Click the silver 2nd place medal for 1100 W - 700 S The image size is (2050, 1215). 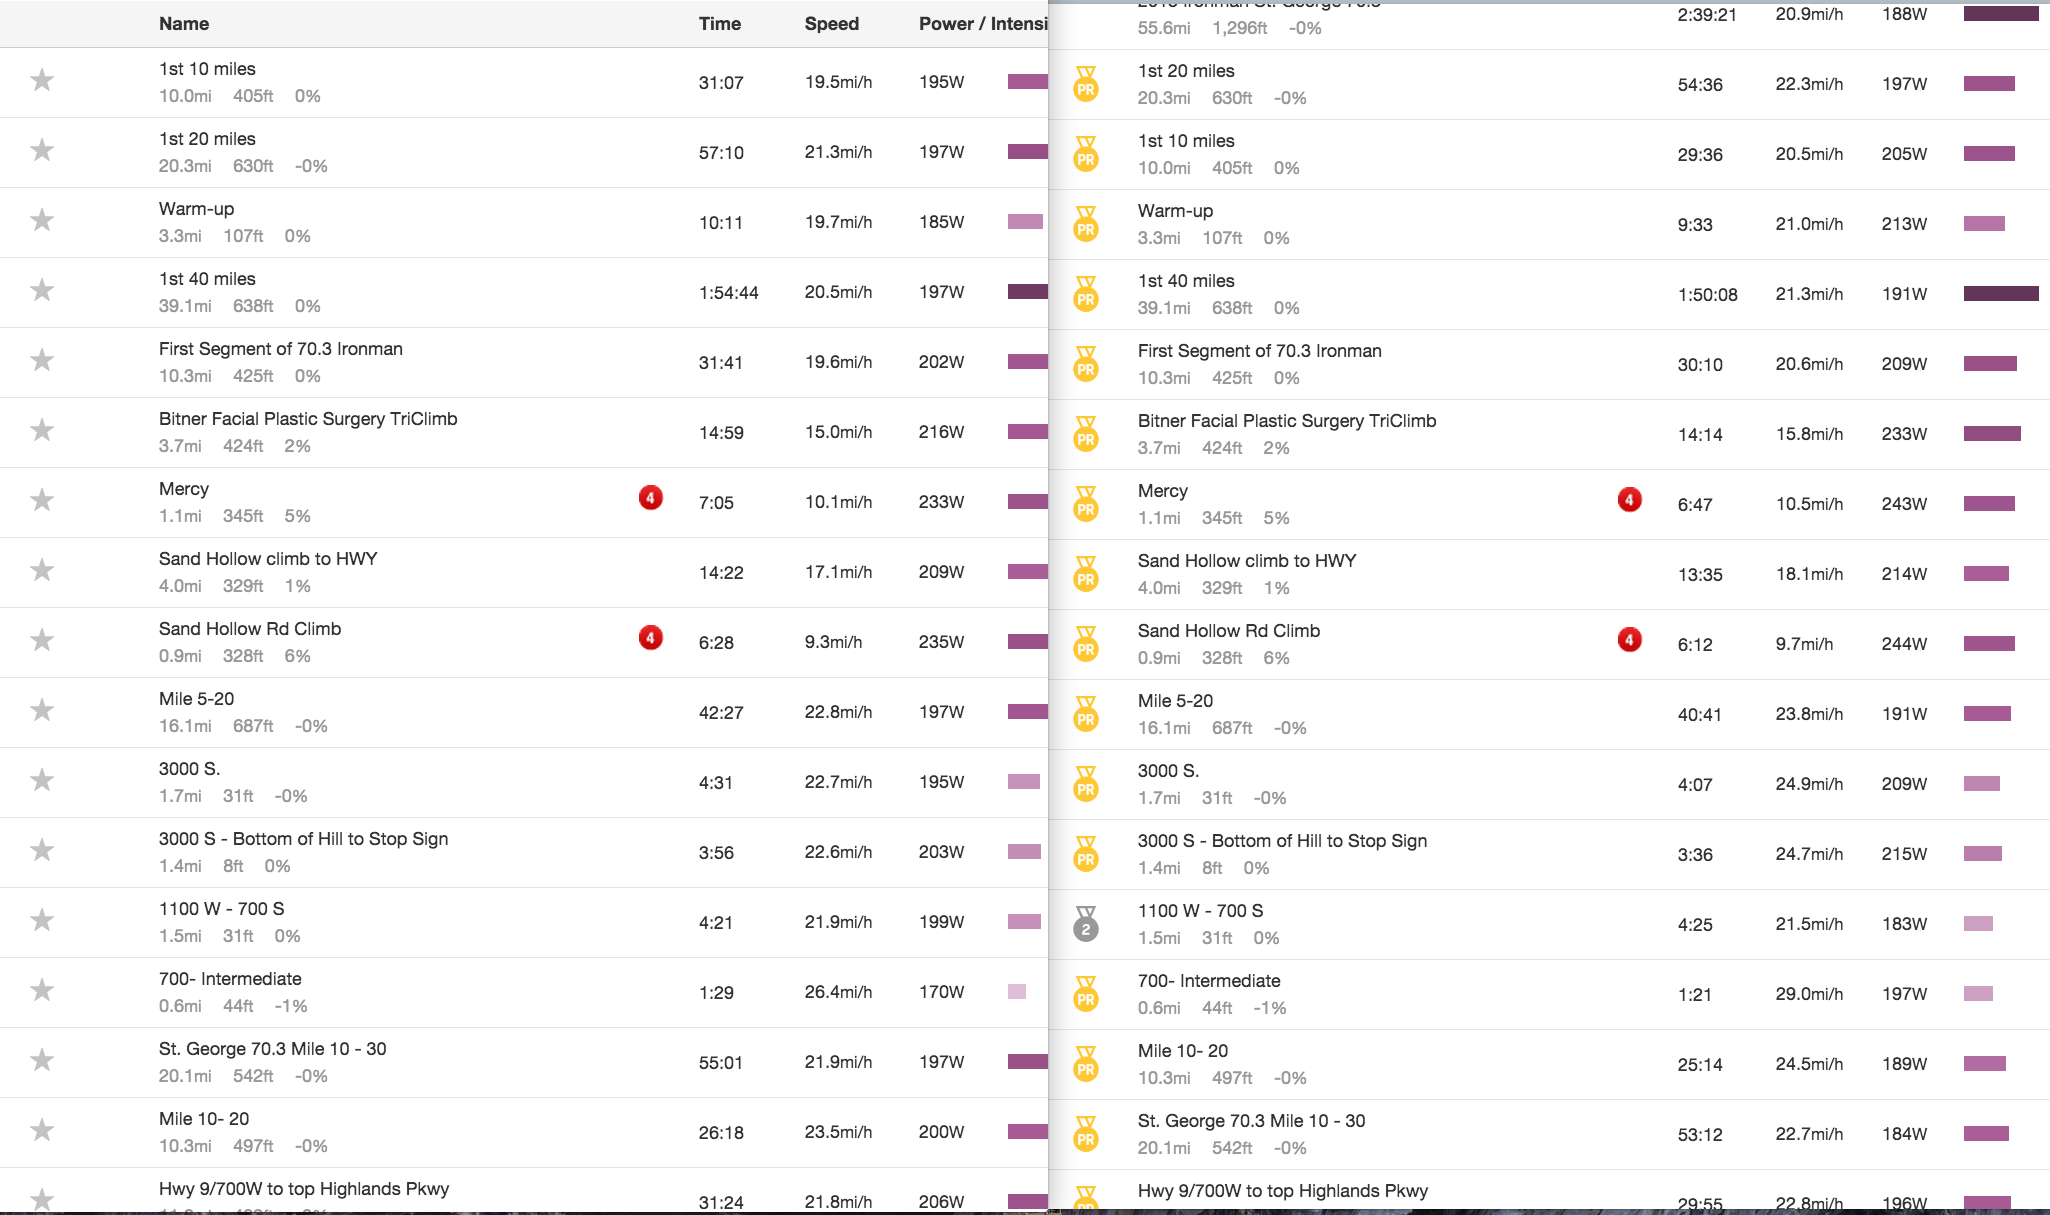[x=1086, y=924]
